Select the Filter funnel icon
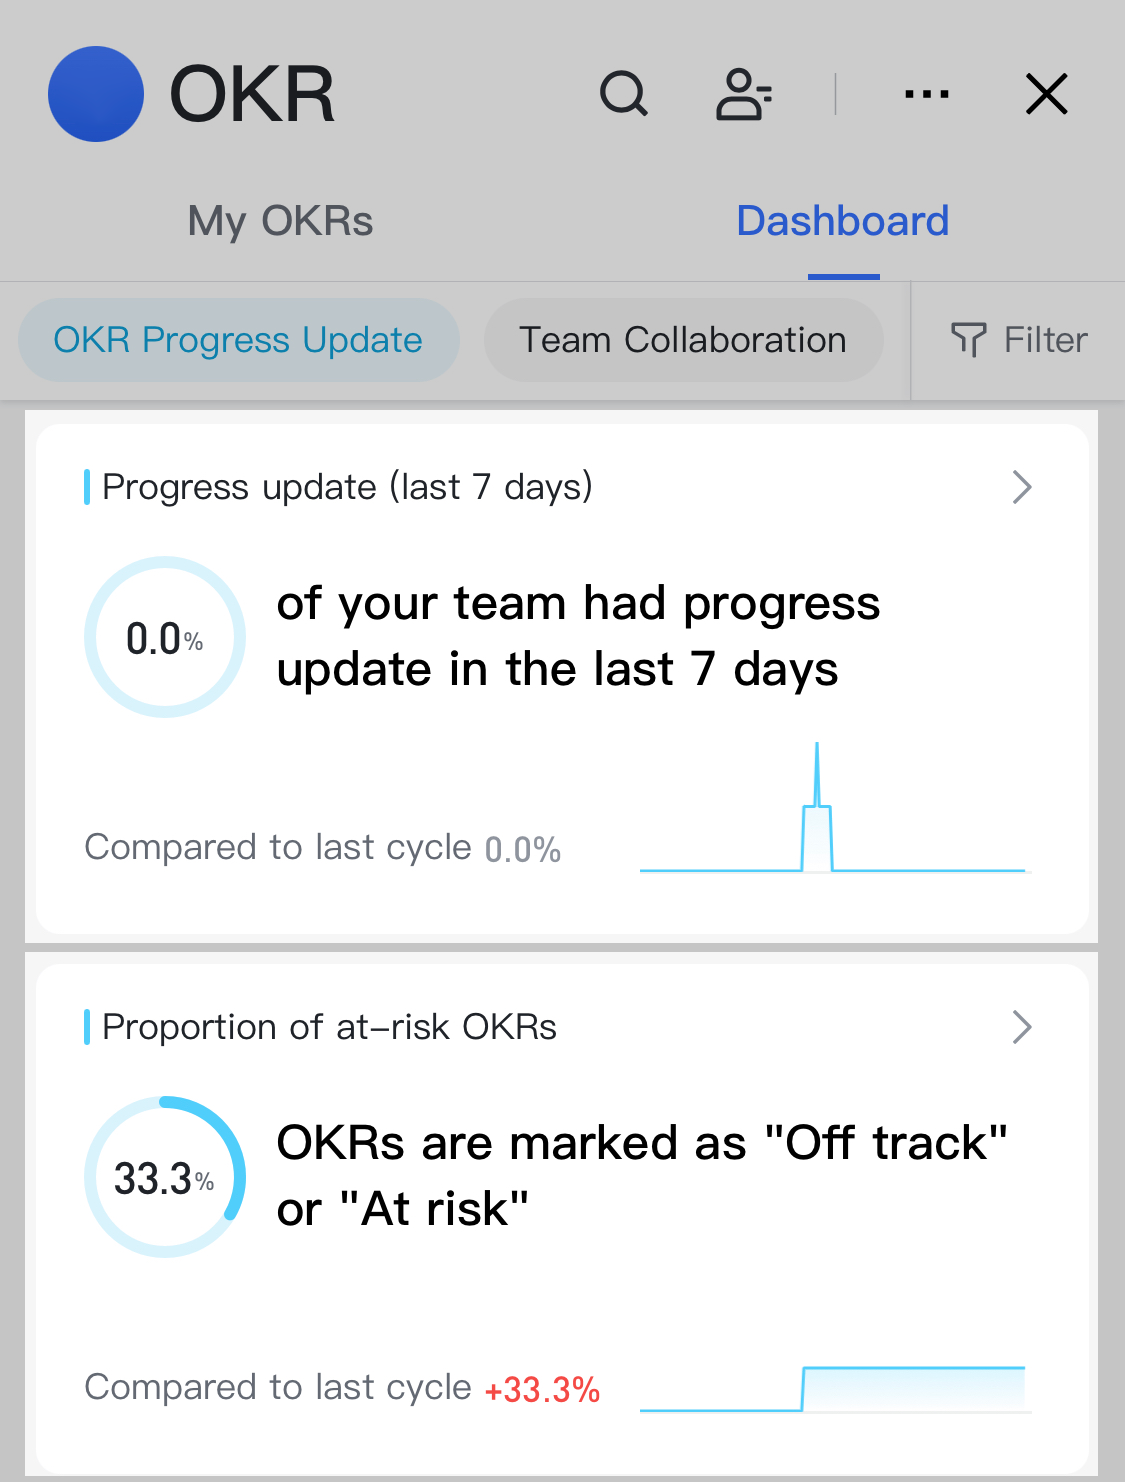 969,340
